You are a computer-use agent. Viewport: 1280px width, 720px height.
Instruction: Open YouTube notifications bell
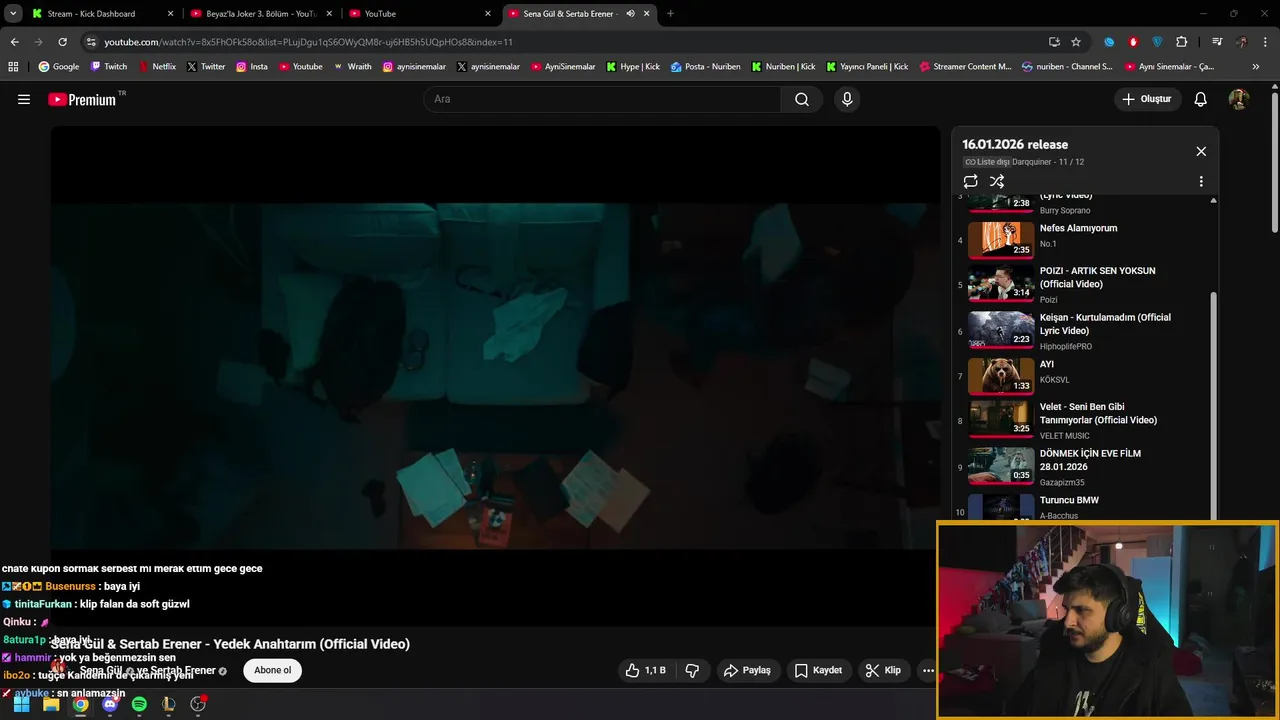[x=1201, y=99]
